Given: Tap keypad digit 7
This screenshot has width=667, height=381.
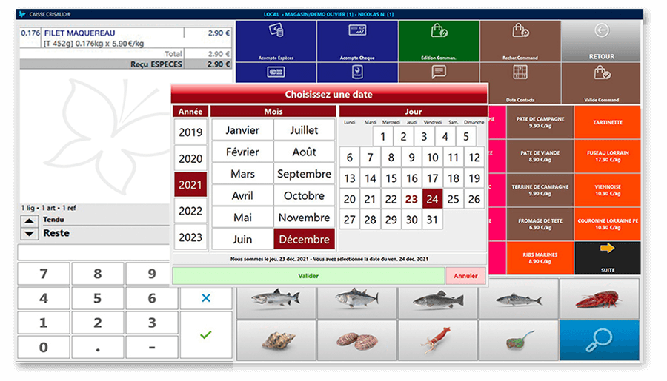Looking at the screenshot, I should [43, 274].
